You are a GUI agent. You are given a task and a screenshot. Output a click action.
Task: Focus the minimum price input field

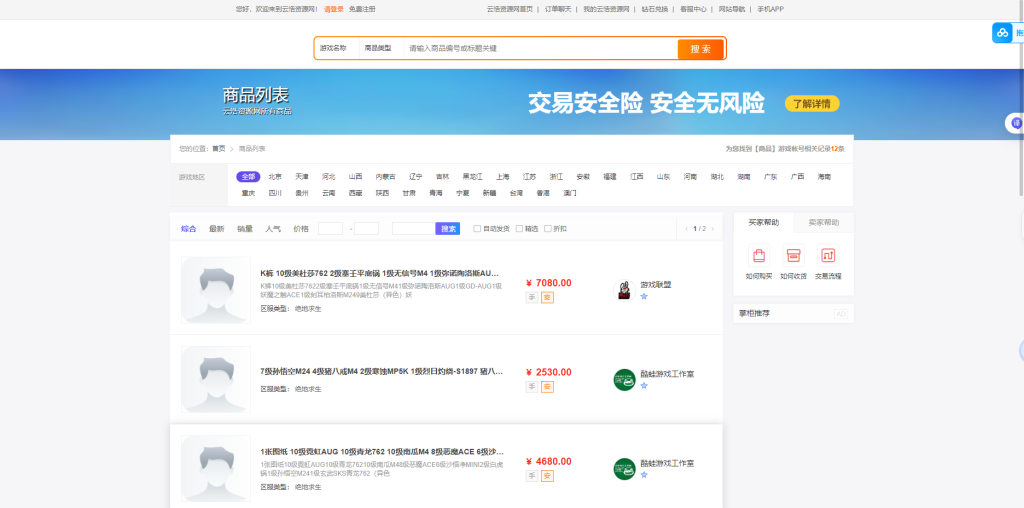click(x=330, y=229)
